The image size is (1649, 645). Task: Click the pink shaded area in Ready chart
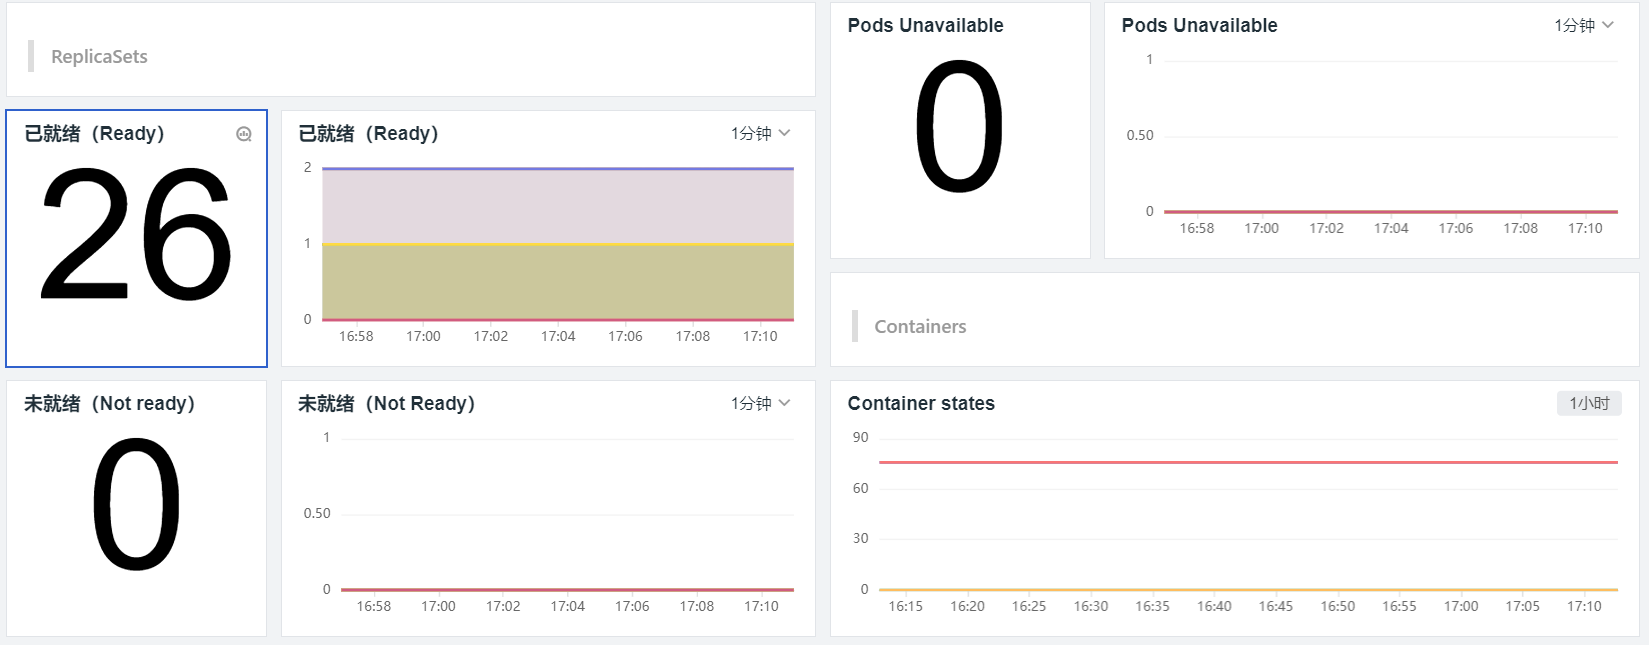[557, 206]
